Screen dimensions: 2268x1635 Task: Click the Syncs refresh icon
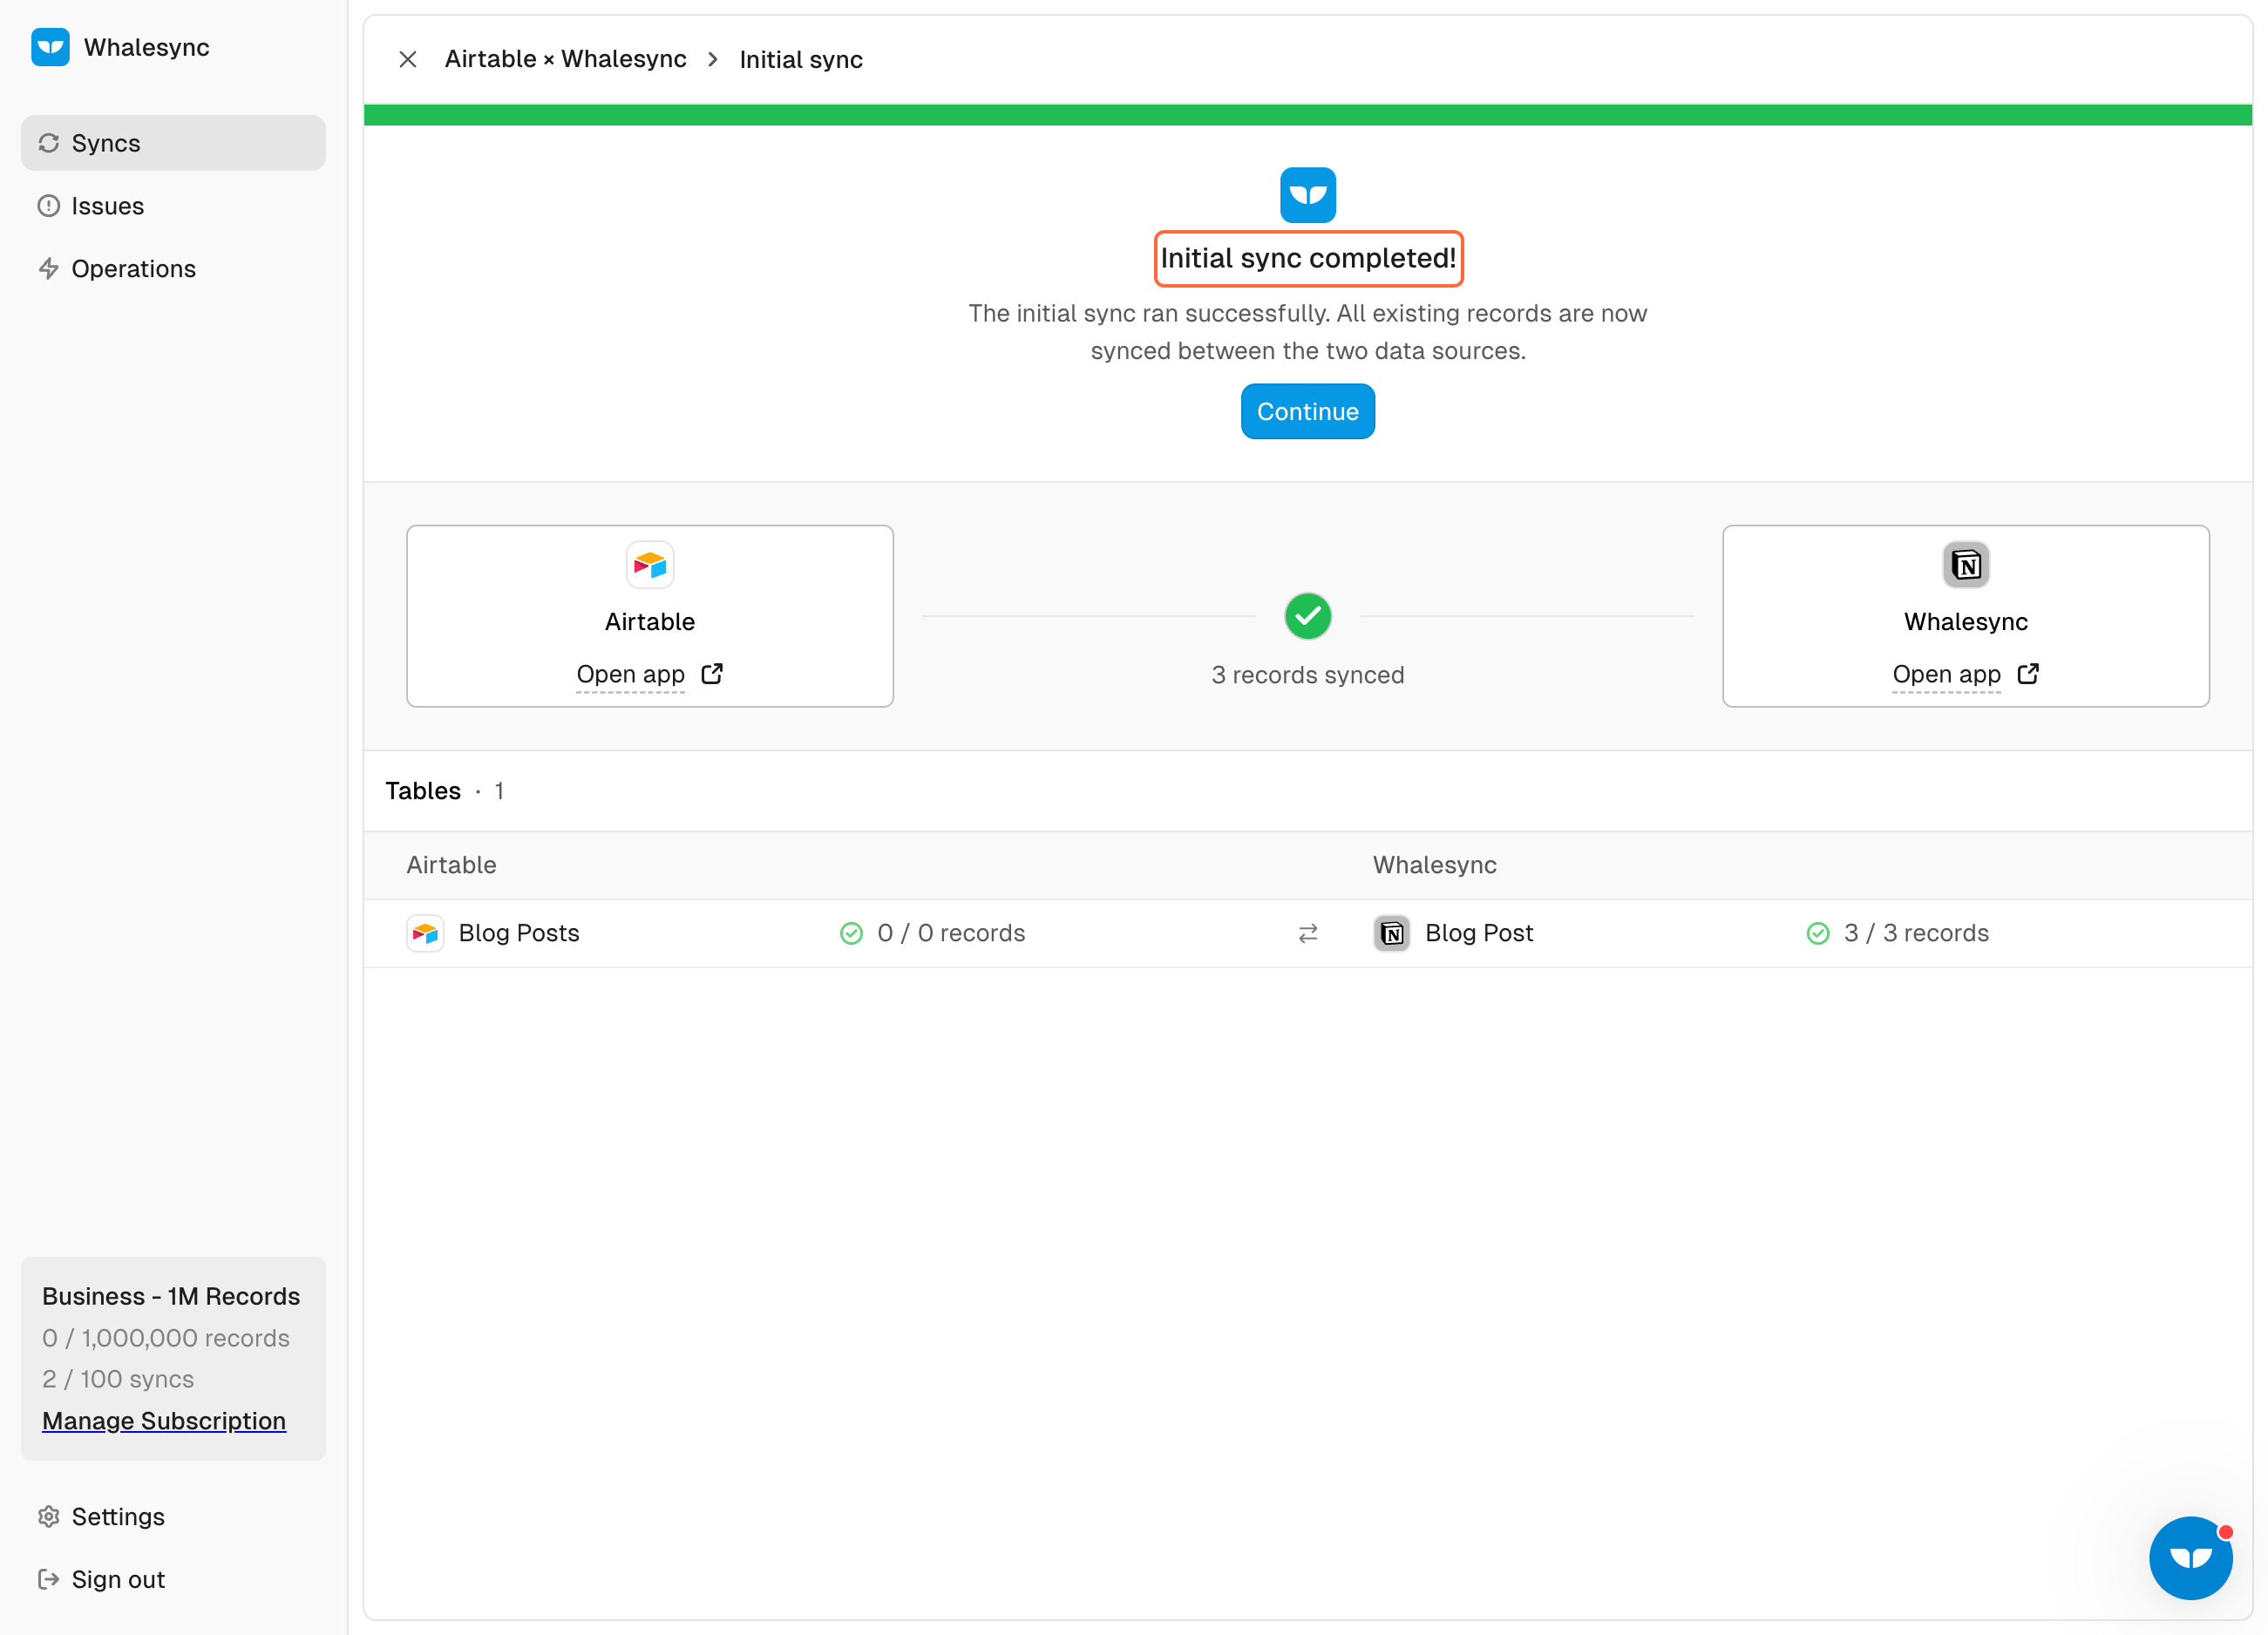point(49,143)
